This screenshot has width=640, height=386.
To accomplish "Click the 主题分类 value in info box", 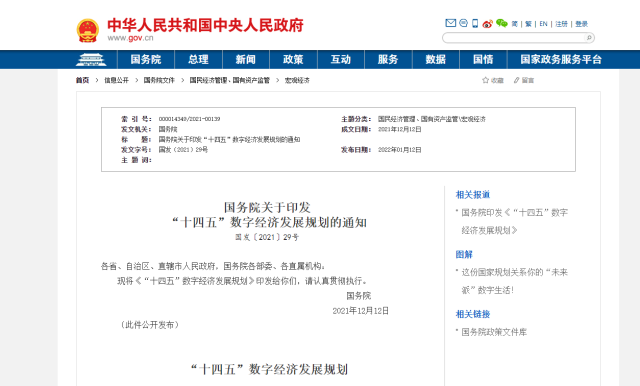I will coord(432,119).
